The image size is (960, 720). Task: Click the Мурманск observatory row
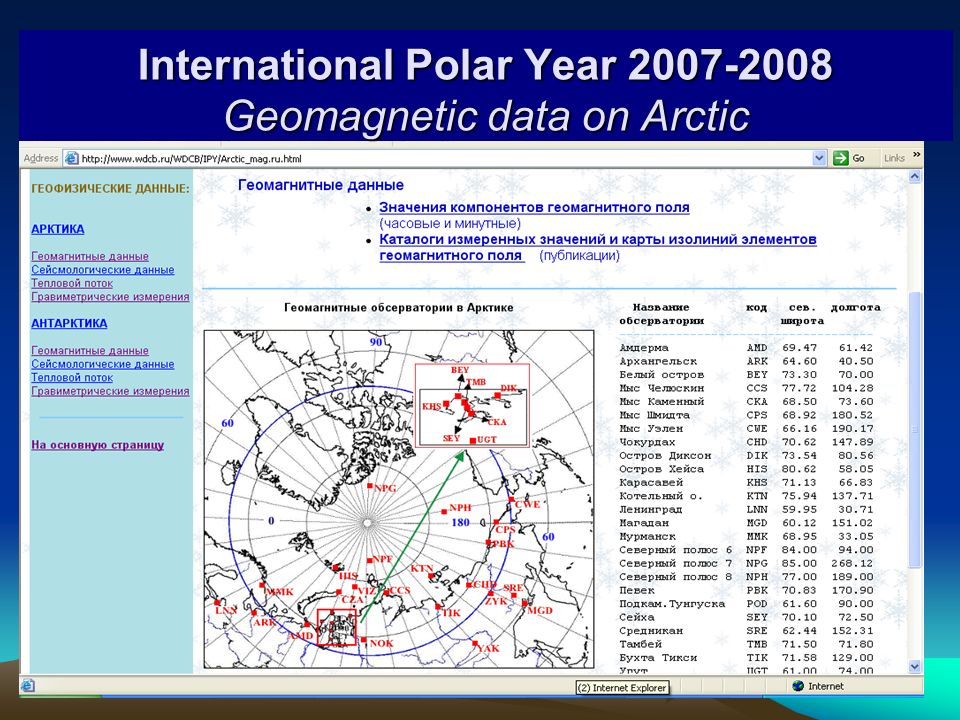746,536
